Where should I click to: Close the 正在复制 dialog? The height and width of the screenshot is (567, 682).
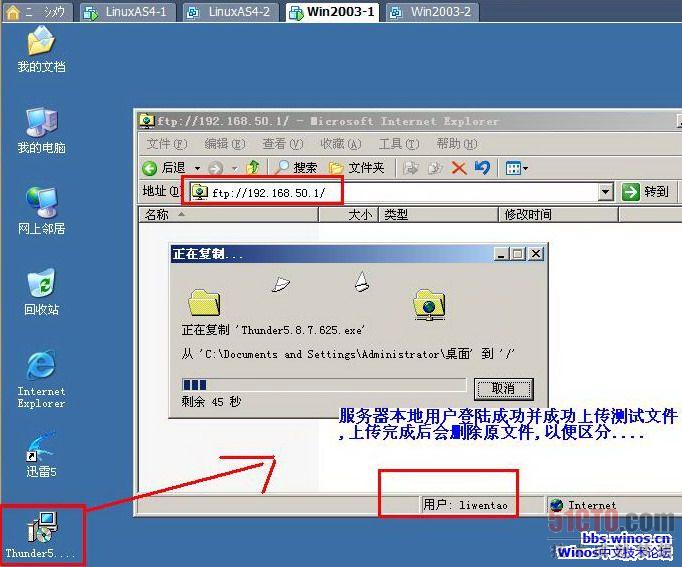tap(536, 254)
